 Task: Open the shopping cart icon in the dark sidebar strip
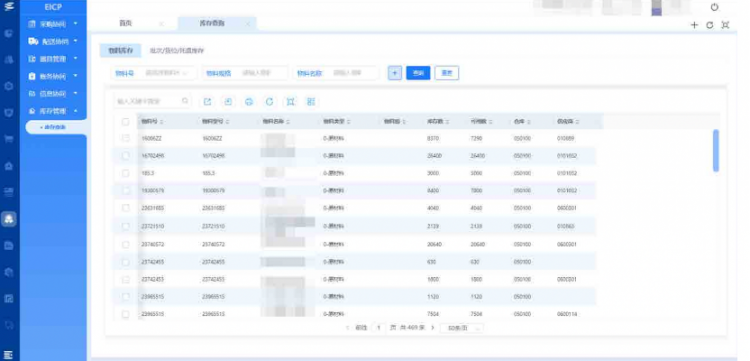click(9, 139)
